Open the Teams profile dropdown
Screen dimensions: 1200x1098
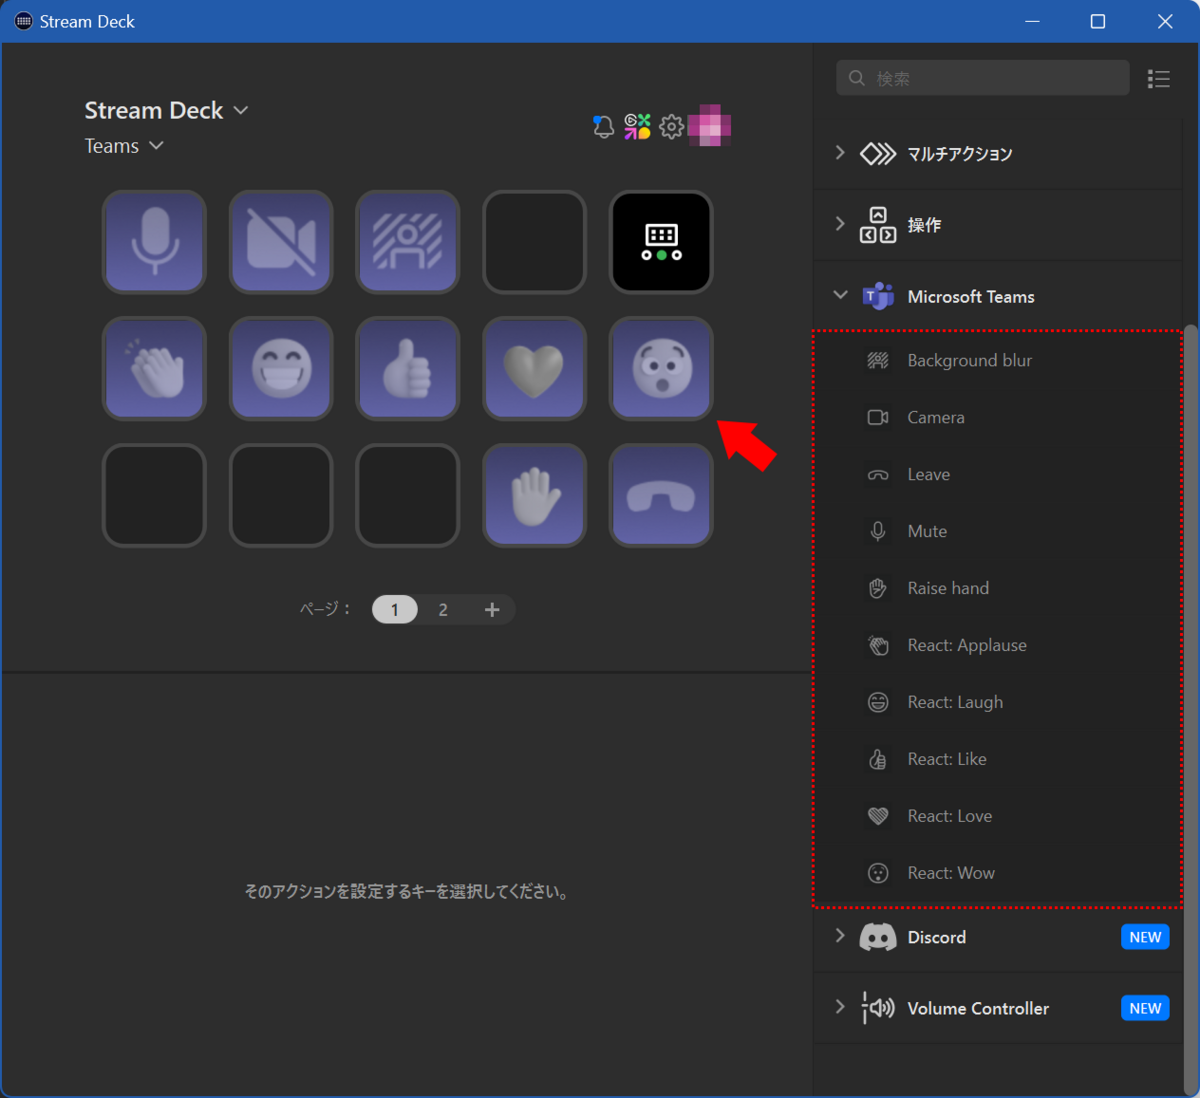pyautogui.click(x=124, y=146)
